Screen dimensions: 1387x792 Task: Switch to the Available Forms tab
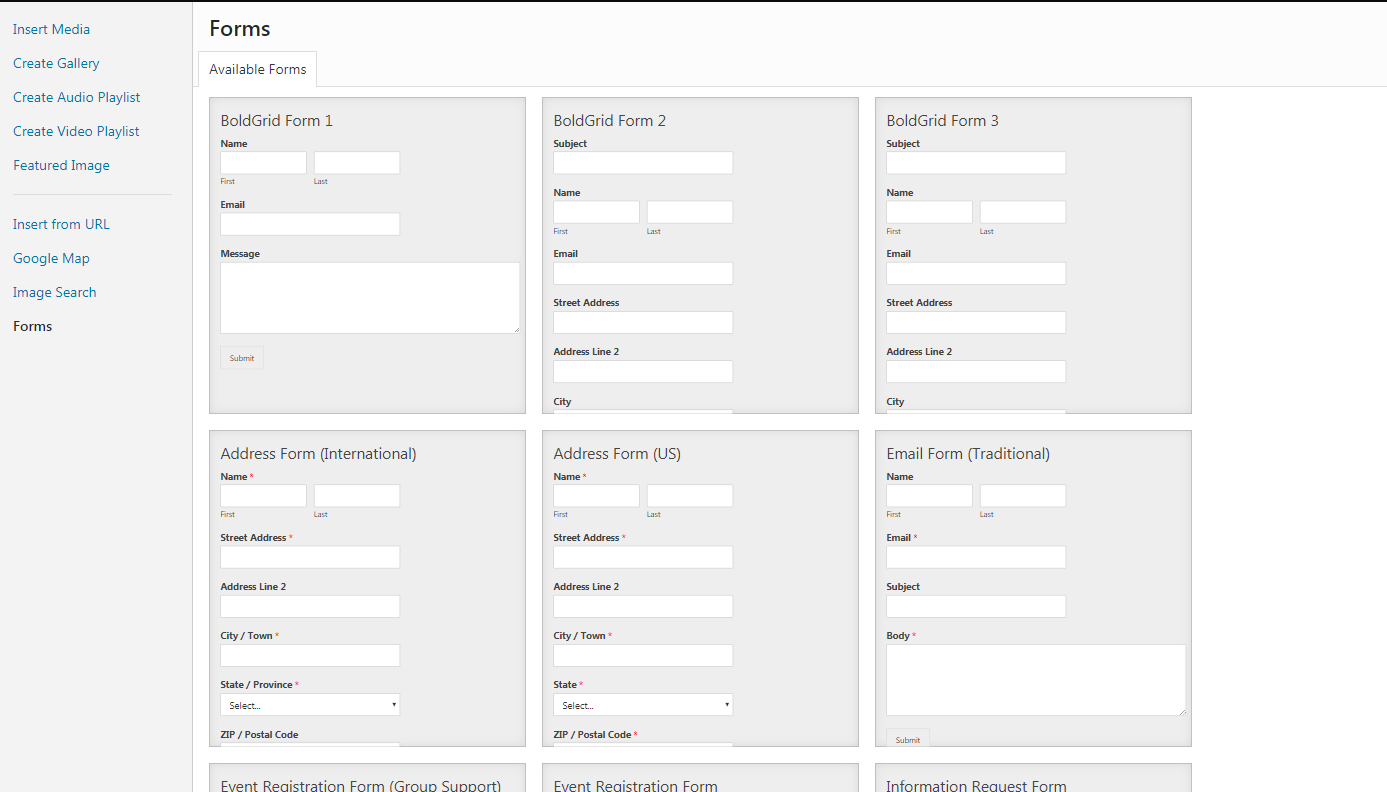point(258,69)
